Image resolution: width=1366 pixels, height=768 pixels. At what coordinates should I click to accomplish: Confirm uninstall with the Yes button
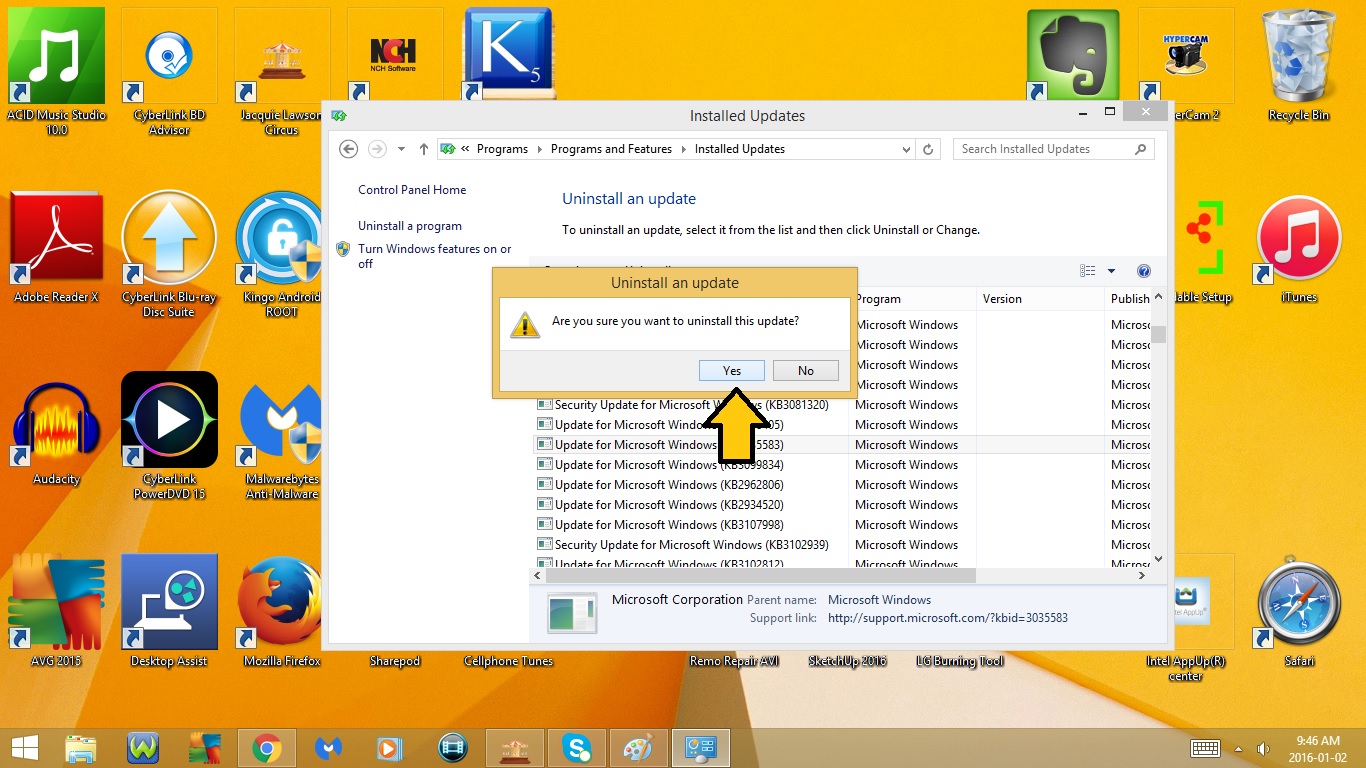(x=732, y=370)
